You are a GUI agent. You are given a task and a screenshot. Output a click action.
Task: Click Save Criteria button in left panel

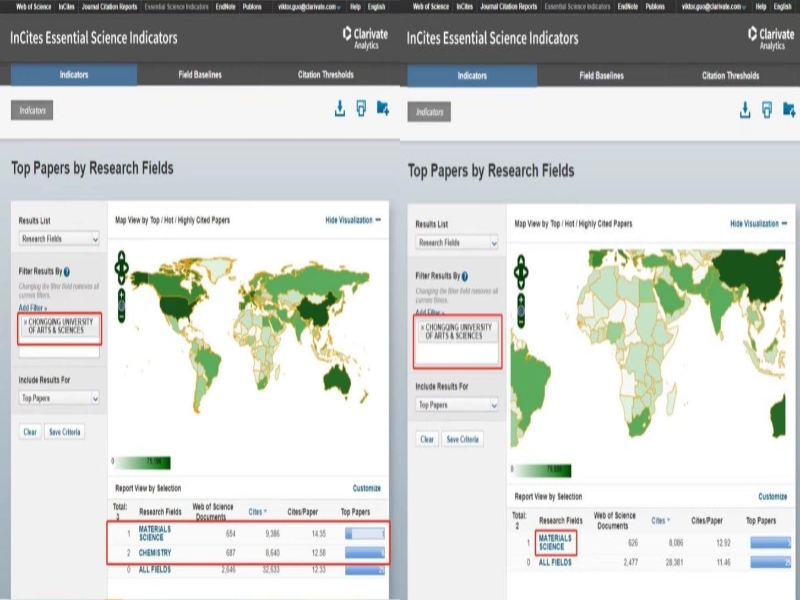pos(65,432)
